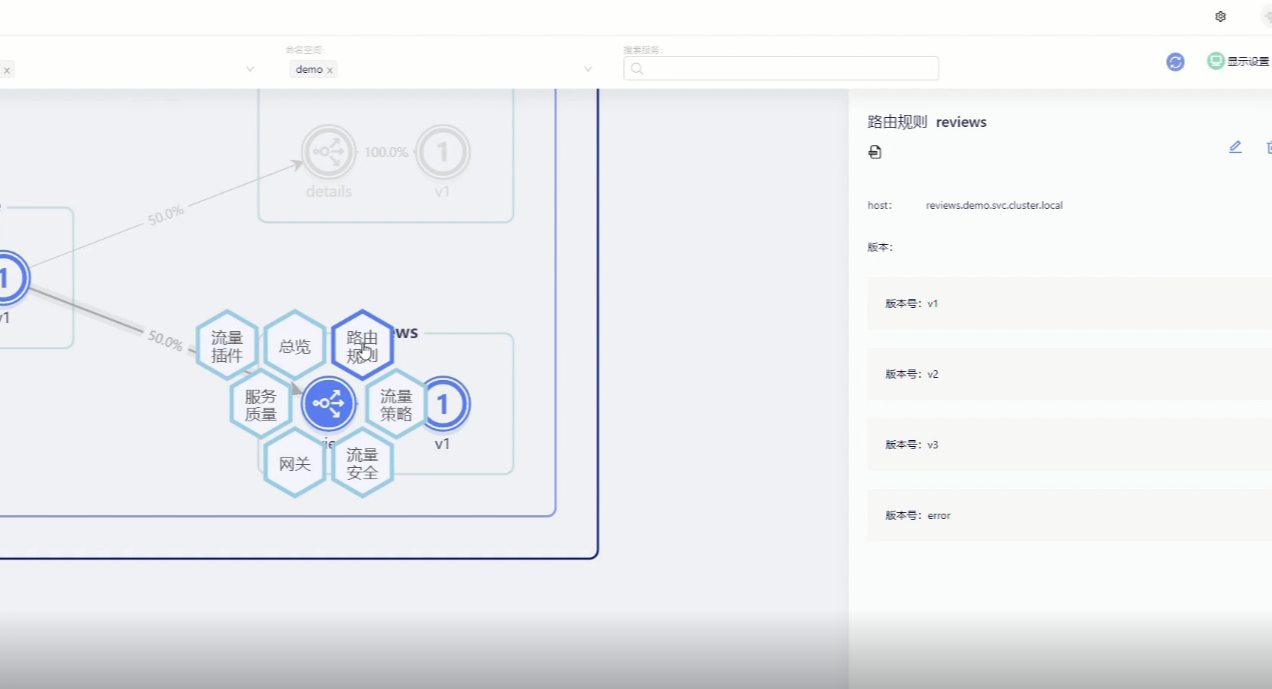Click the document icon under 路由规则 title
1272x689 pixels.
coord(875,152)
